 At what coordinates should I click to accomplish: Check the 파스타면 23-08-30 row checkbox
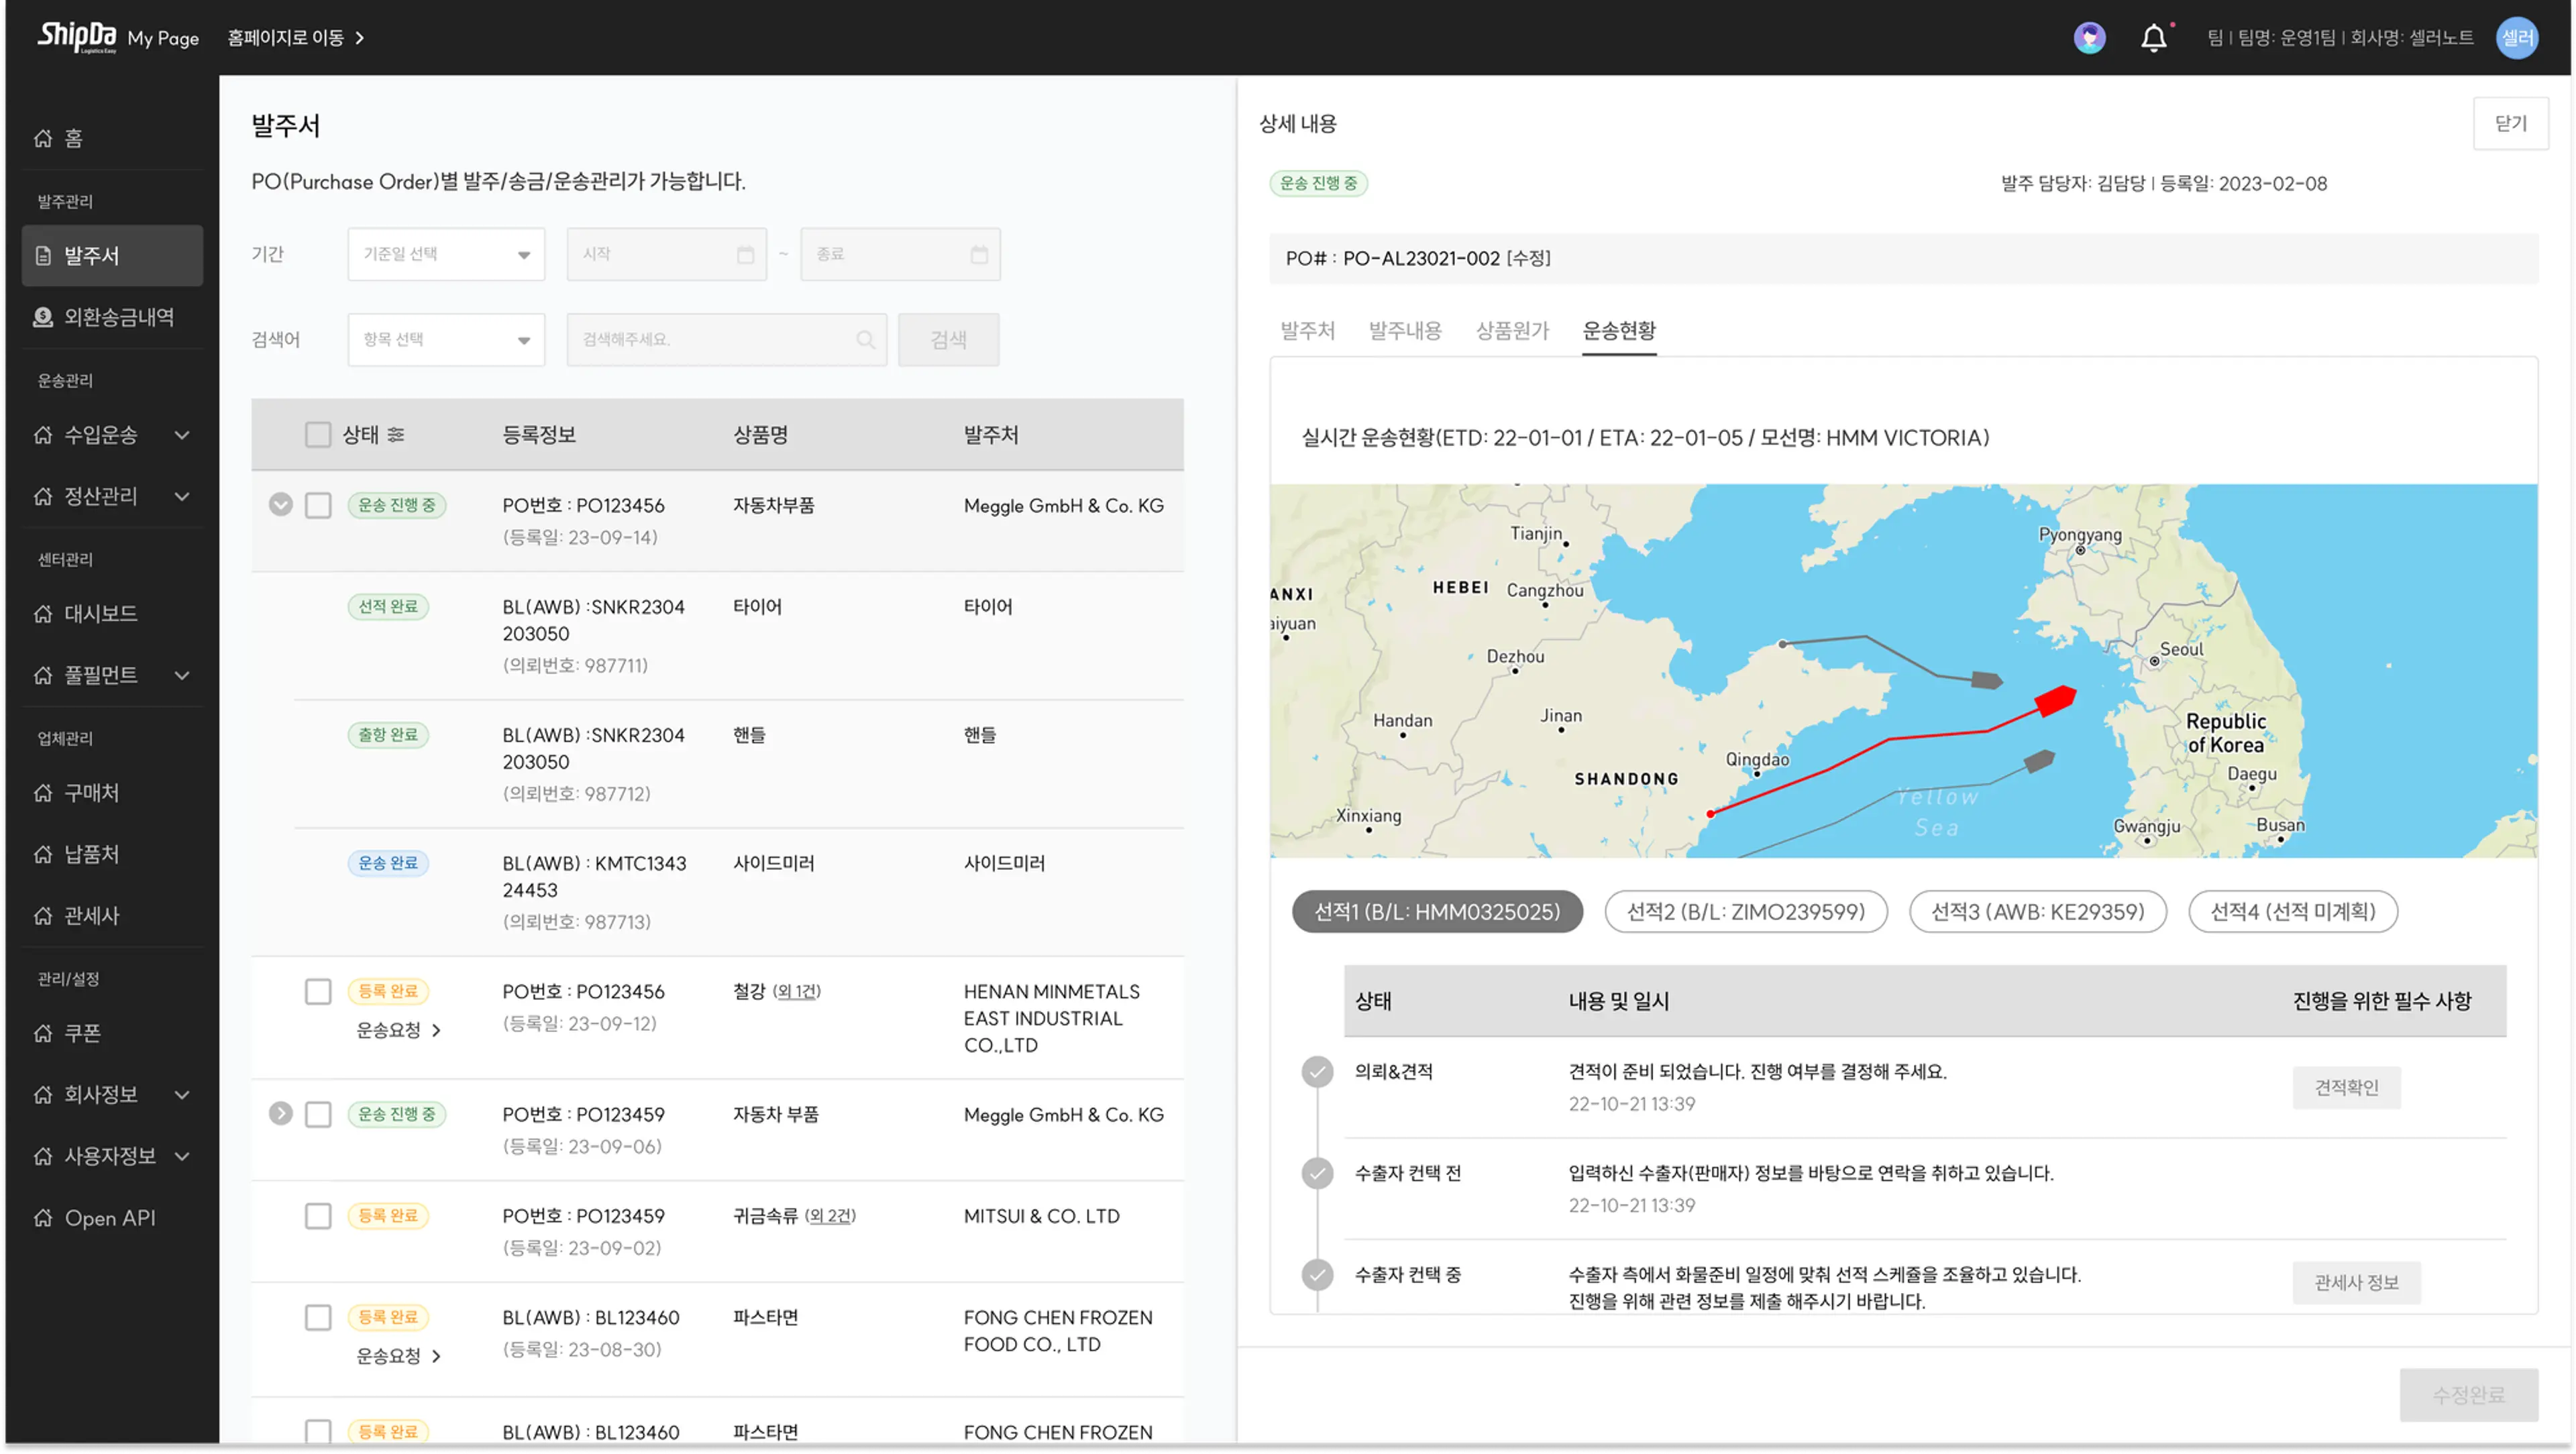318,1317
